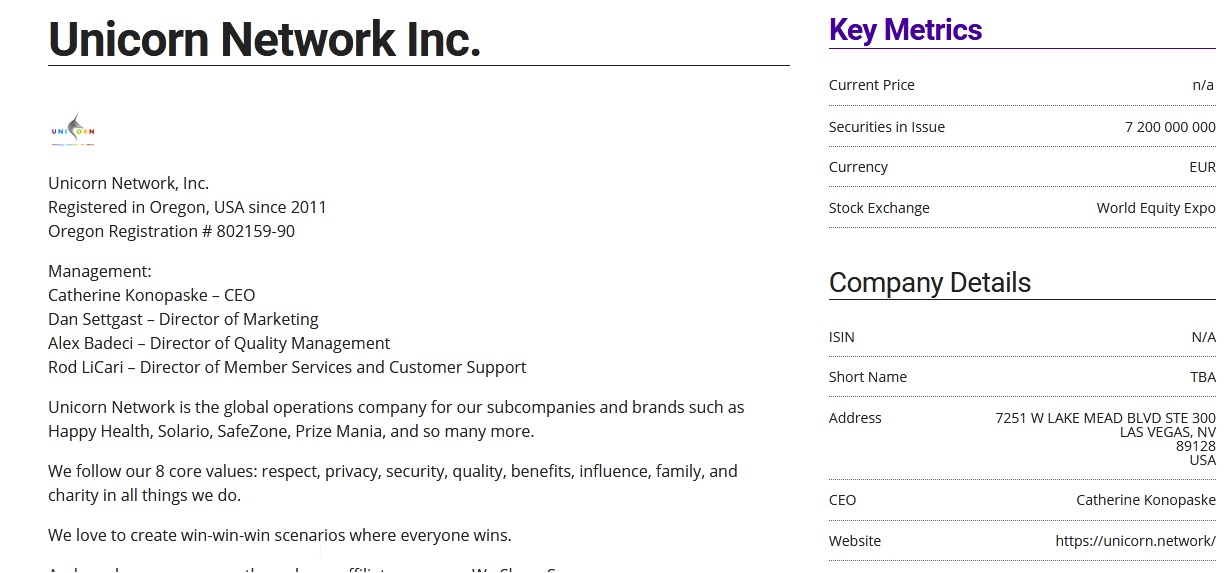1231x573 pixels.
Task: Click the EUR currency value
Action: point(1202,167)
